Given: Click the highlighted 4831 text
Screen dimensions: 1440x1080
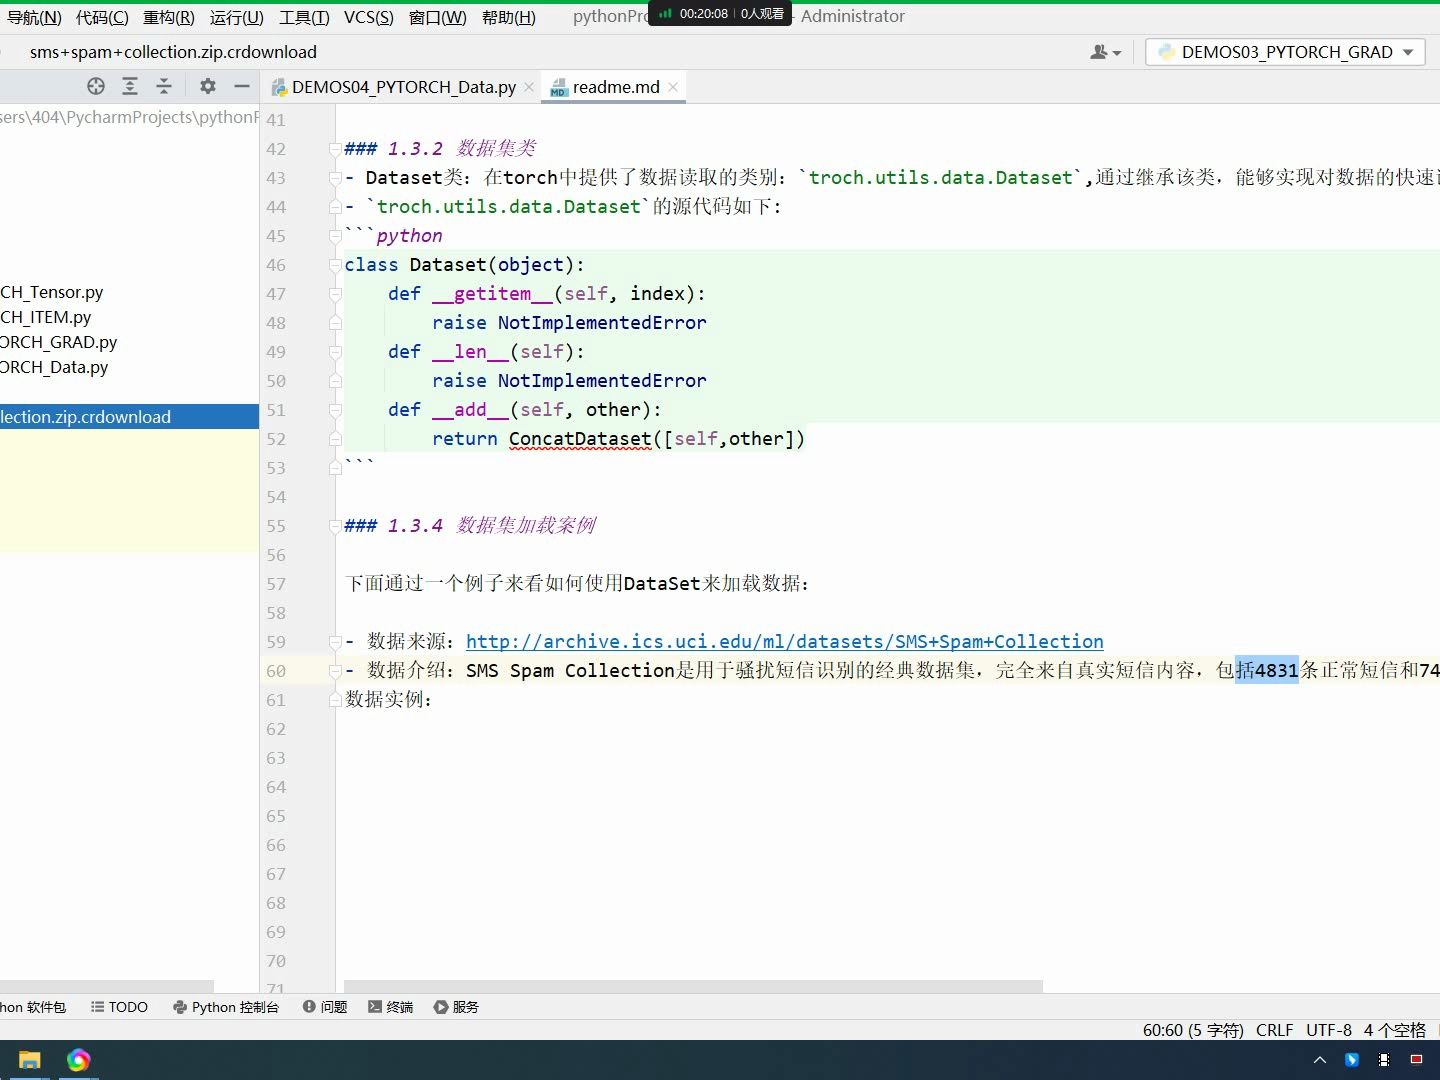Looking at the screenshot, I should 1276,671.
